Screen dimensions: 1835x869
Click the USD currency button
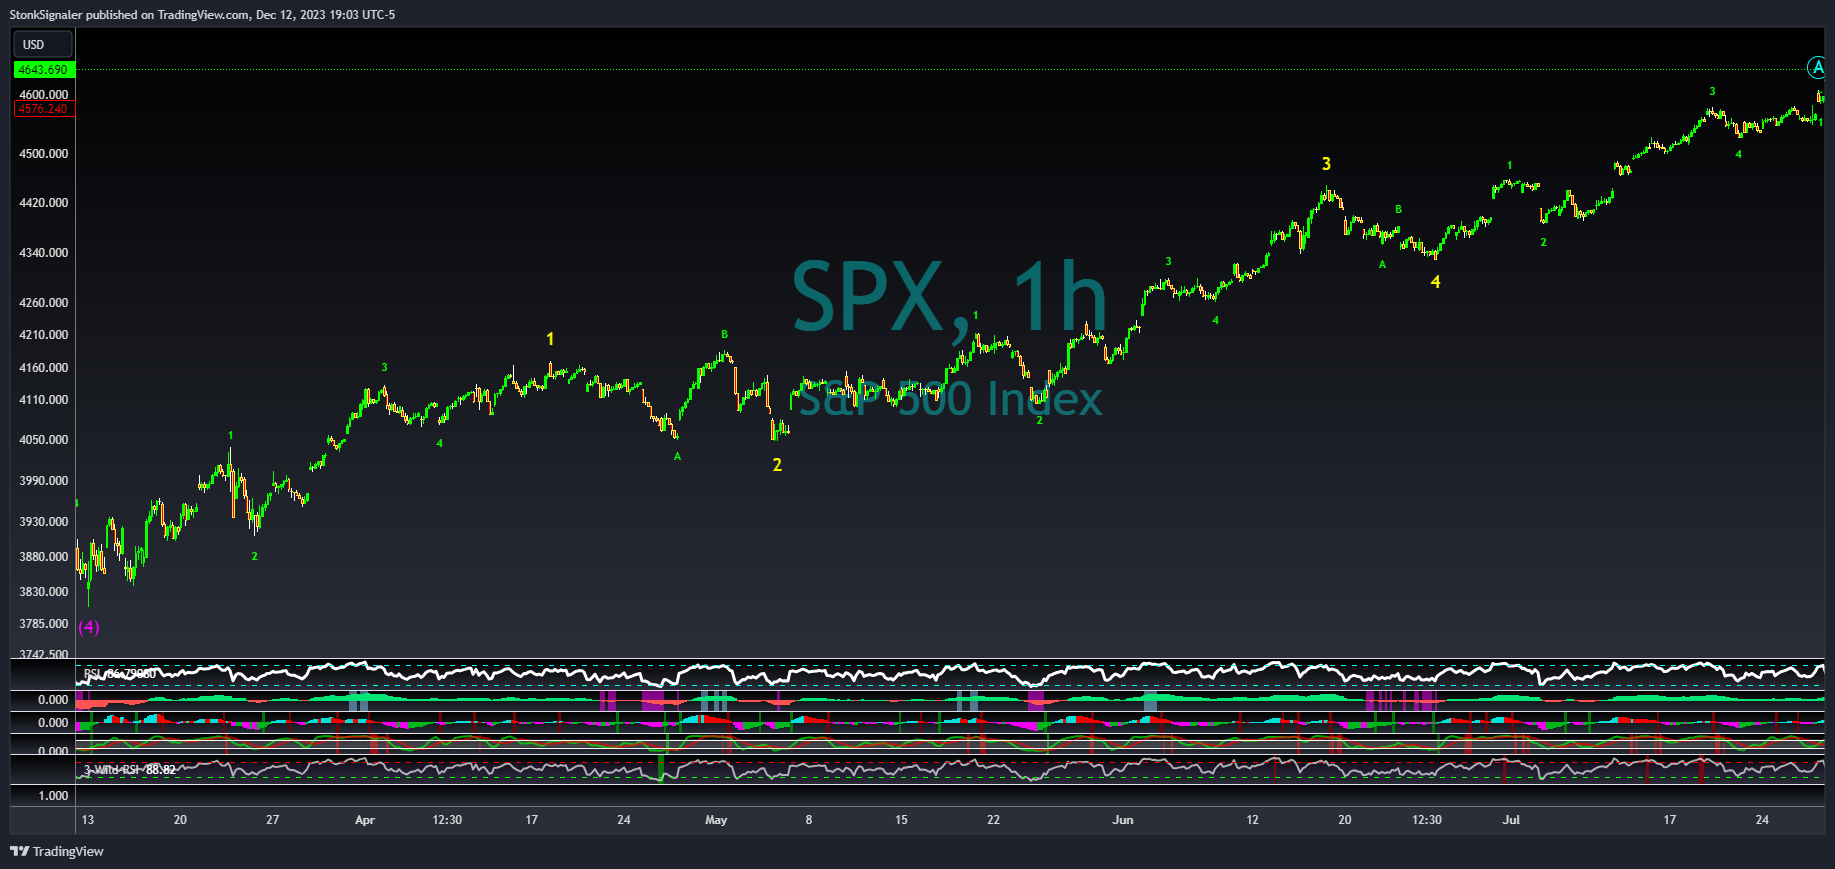click(x=42, y=45)
